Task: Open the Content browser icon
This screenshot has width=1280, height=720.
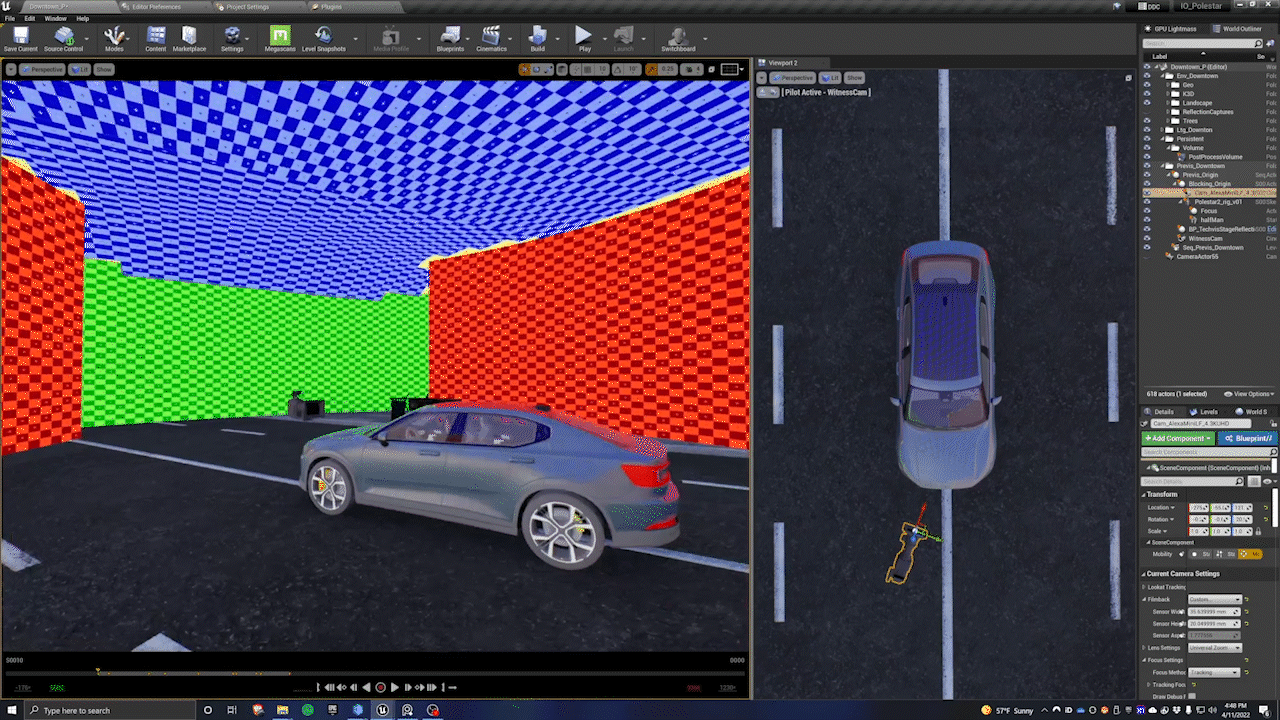Action: coord(156,40)
